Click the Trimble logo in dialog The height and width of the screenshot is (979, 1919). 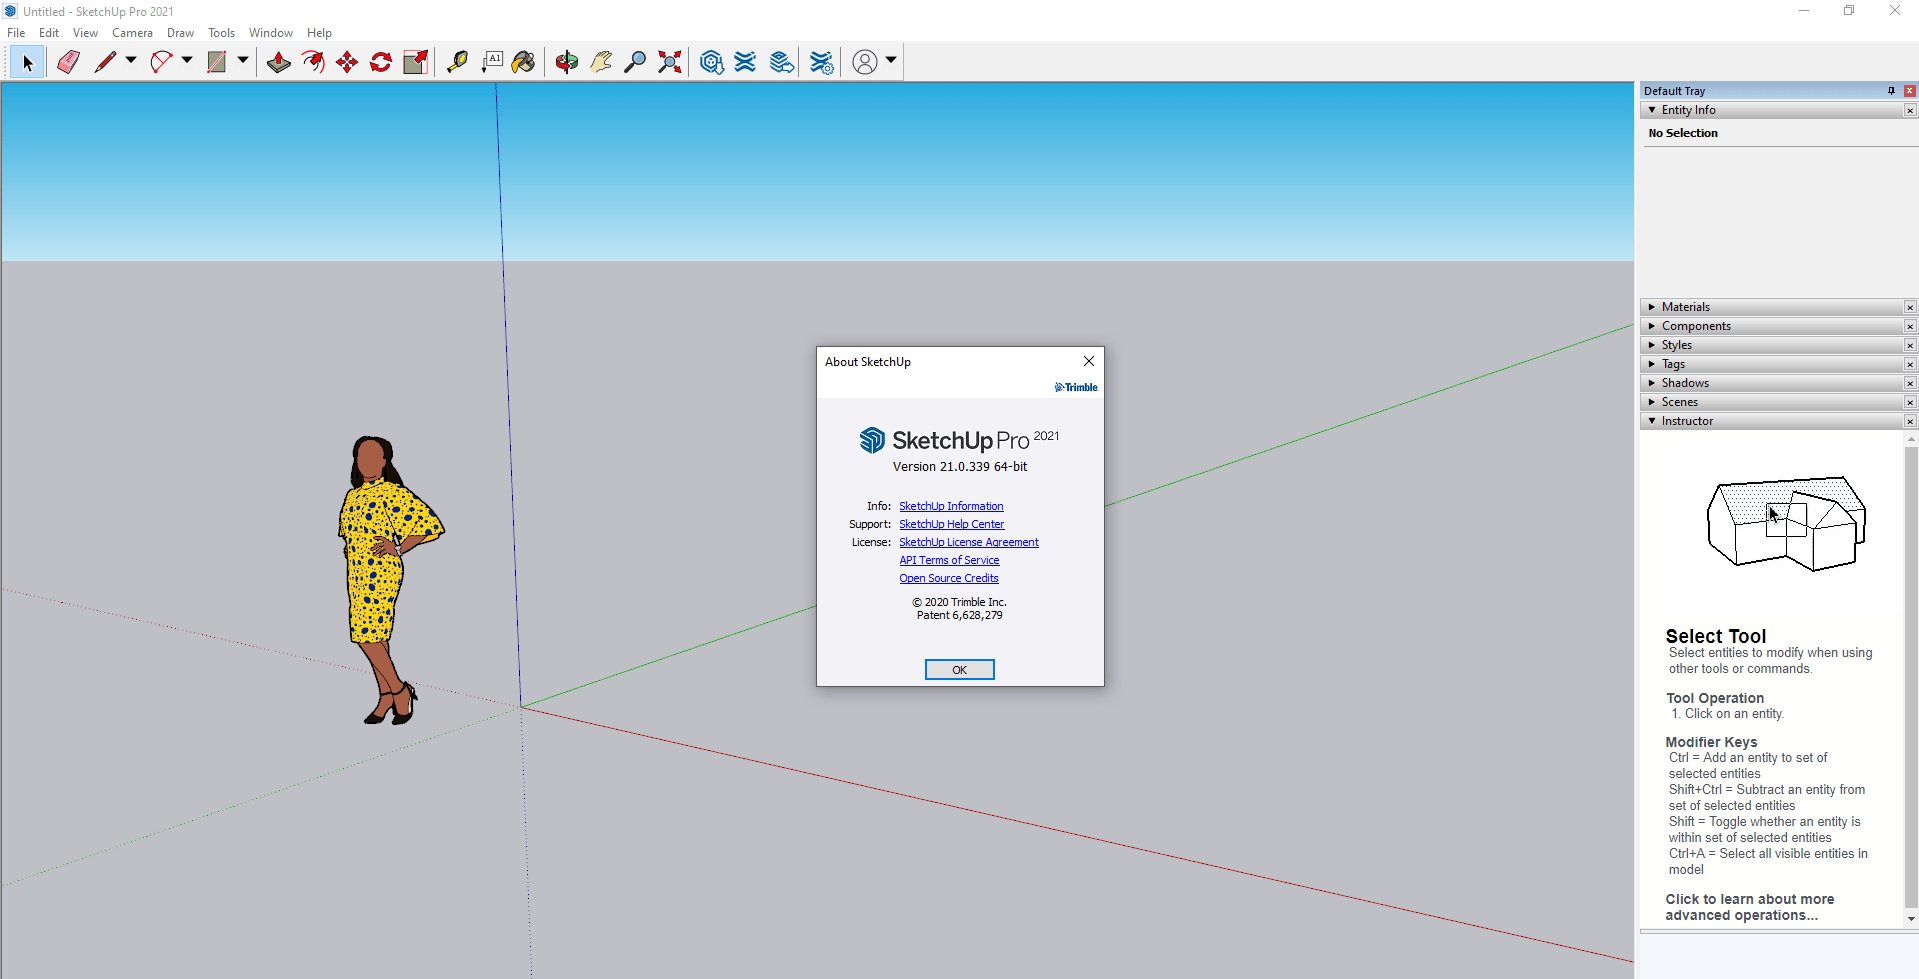pyautogui.click(x=1076, y=387)
